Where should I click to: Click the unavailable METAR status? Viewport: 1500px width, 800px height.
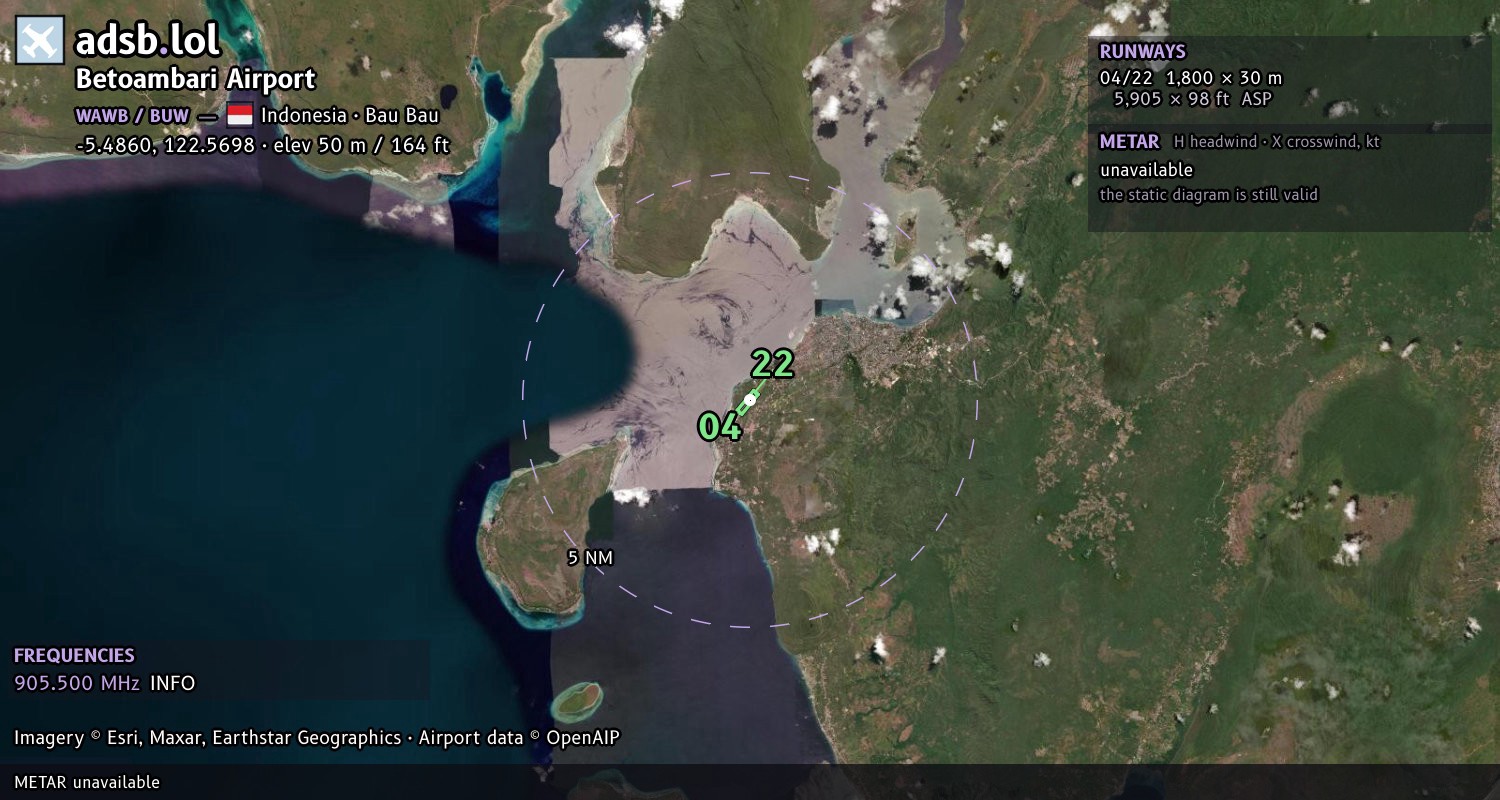tap(1147, 170)
